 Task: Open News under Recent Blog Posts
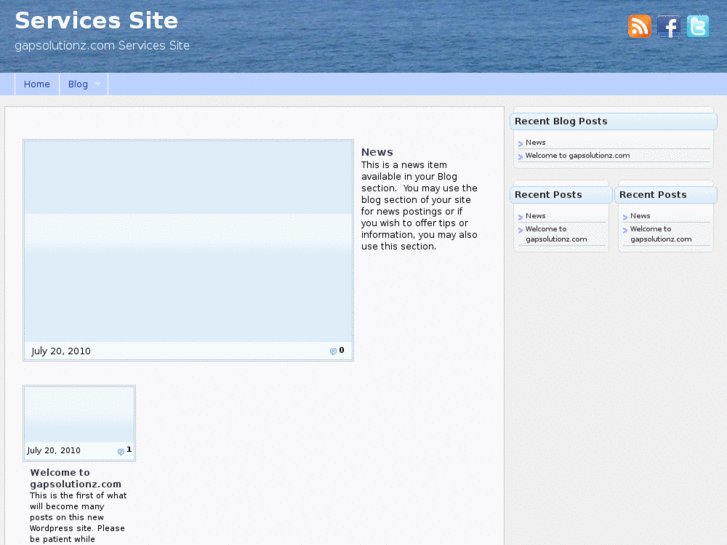point(535,142)
